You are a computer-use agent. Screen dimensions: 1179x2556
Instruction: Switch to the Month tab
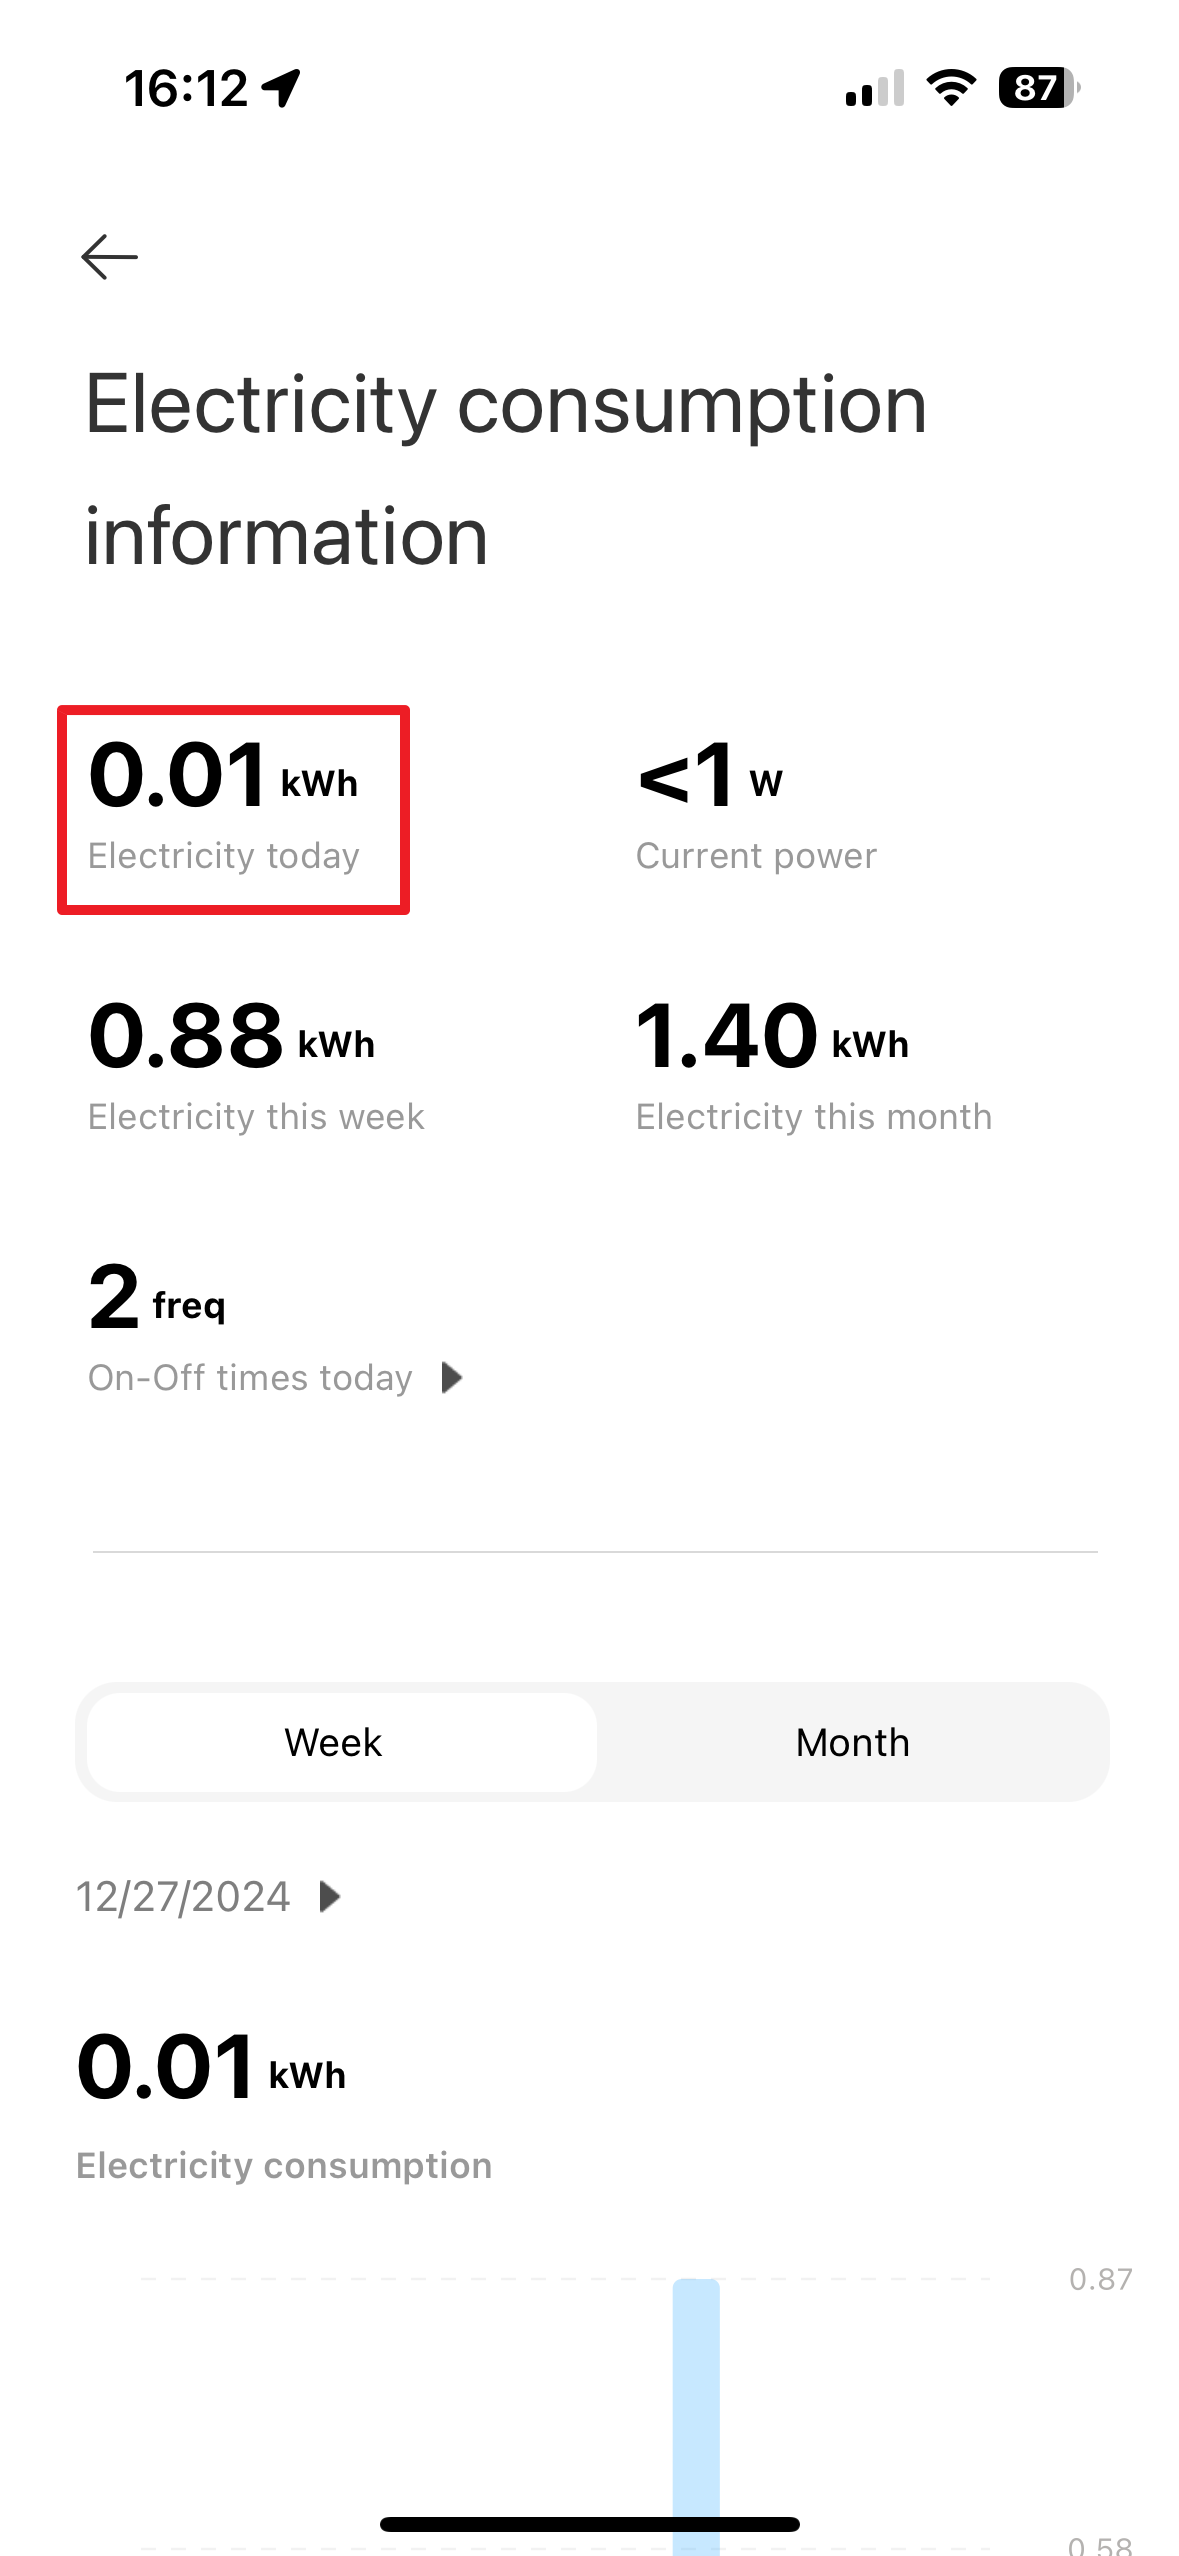click(852, 1742)
